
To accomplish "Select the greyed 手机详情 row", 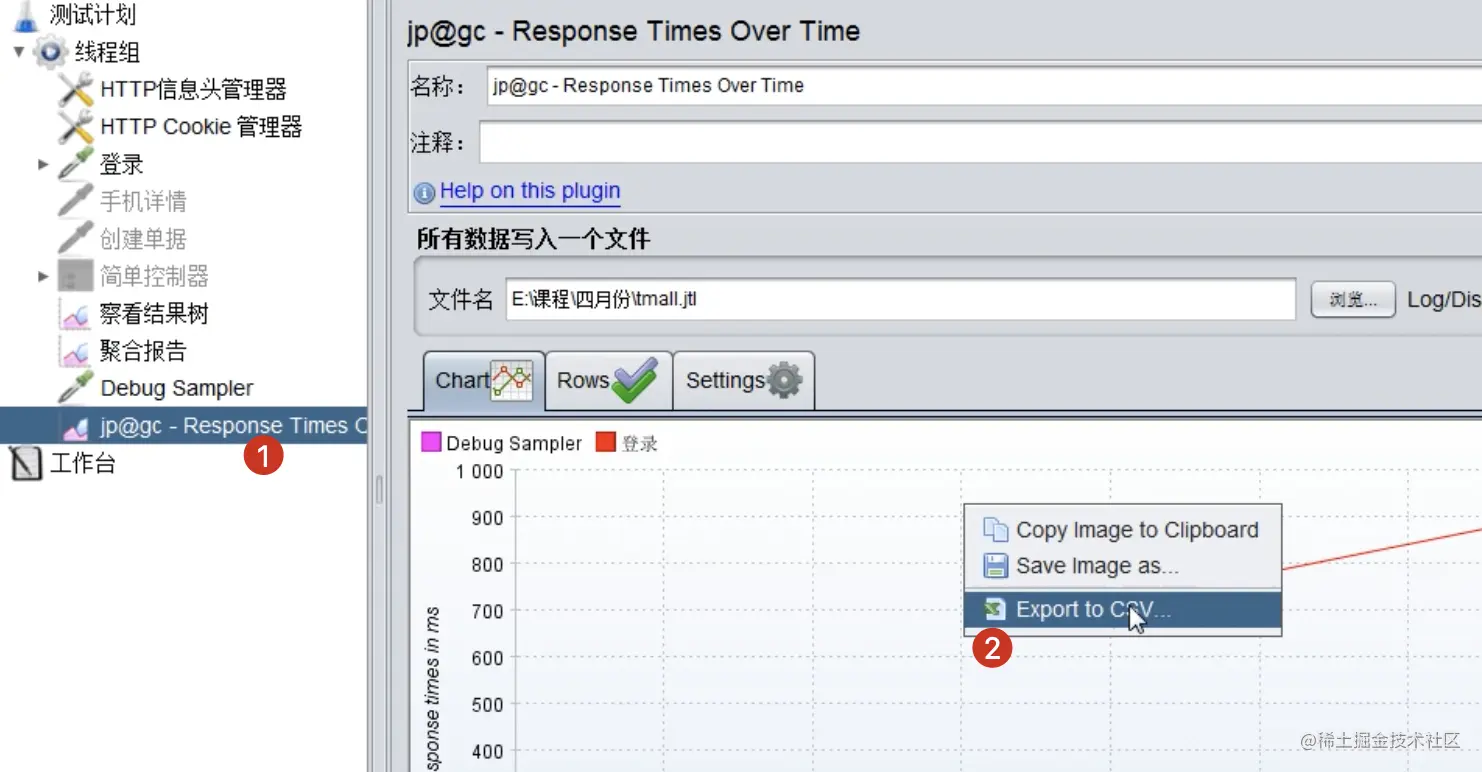I will 143,201.
